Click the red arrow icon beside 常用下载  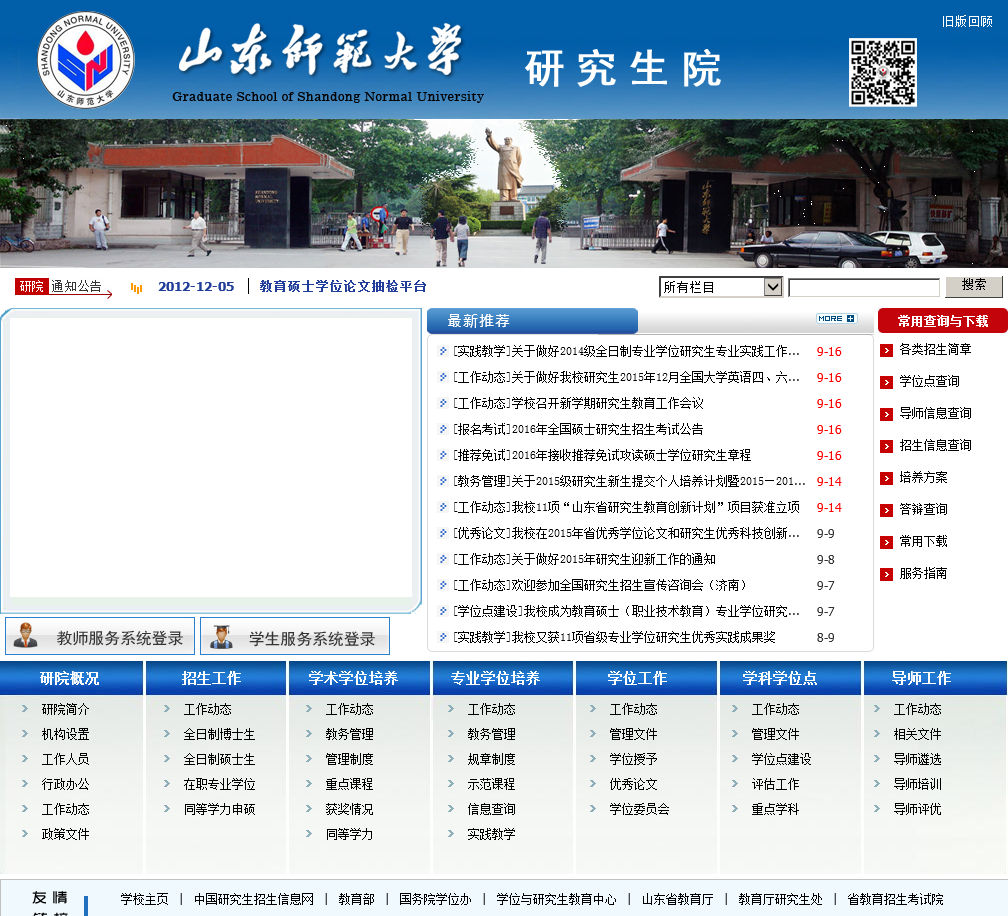click(886, 542)
